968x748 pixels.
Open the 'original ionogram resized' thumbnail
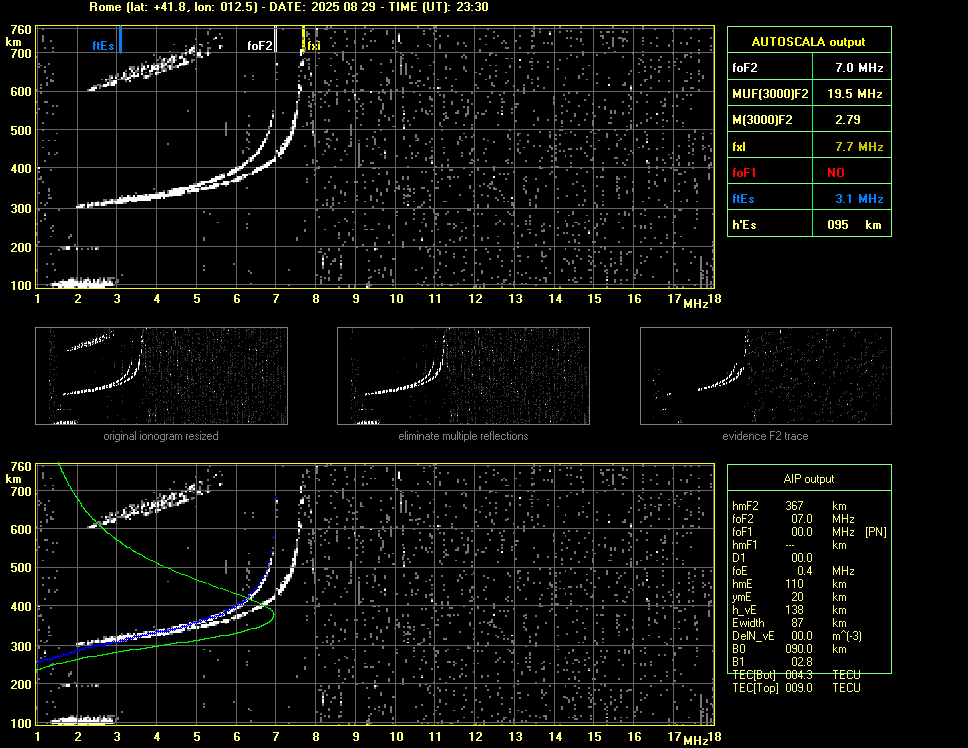point(161,376)
